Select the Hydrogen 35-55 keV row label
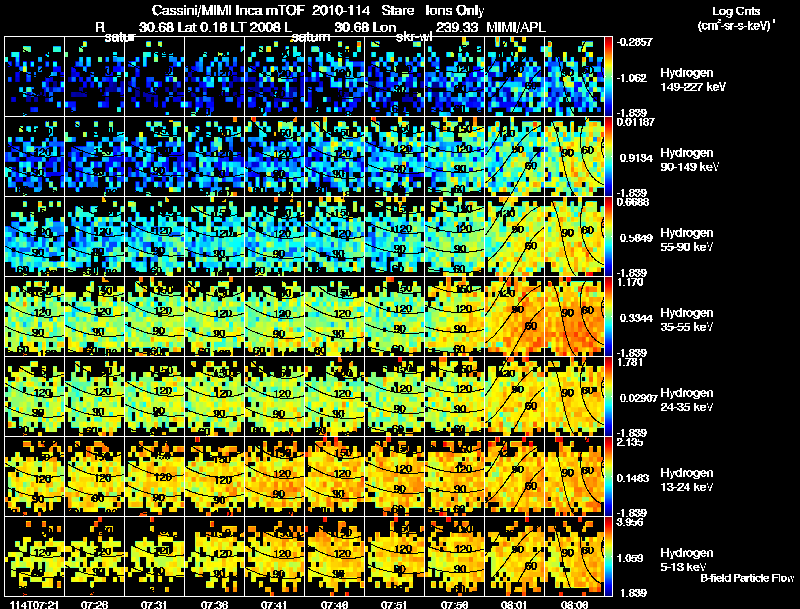Image resolution: width=800 pixels, height=609 pixels. click(x=687, y=320)
